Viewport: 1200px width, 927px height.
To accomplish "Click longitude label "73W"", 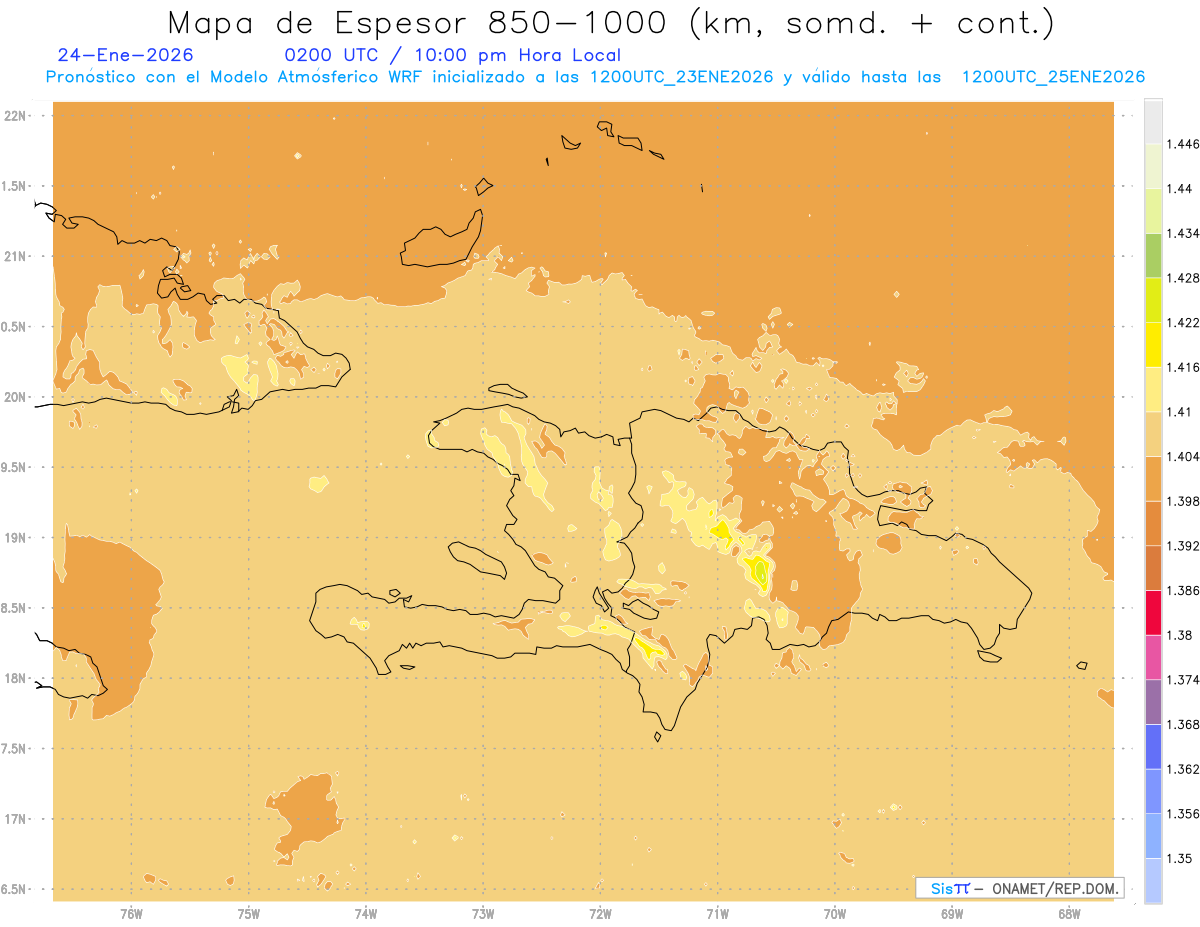I will (483, 914).
